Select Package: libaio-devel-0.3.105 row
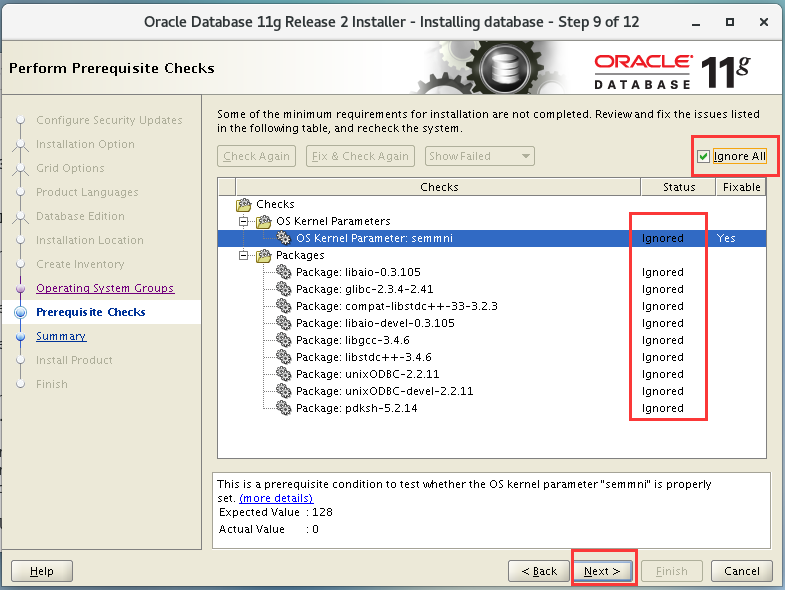This screenshot has width=785, height=590. pyautogui.click(x=492, y=323)
